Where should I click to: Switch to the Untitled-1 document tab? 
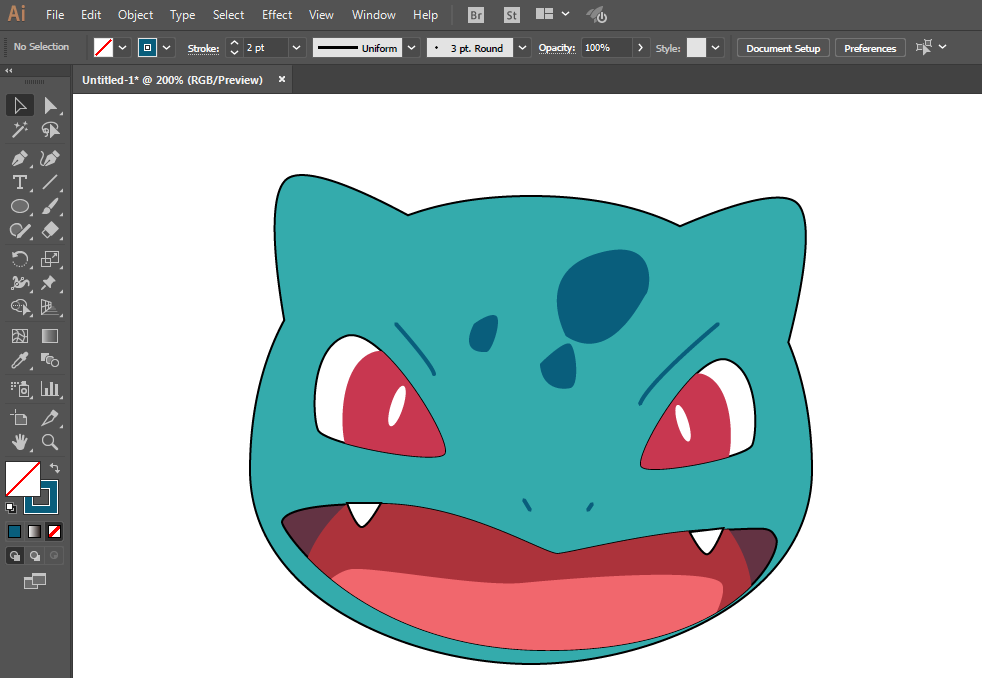(x=172, y=80)
